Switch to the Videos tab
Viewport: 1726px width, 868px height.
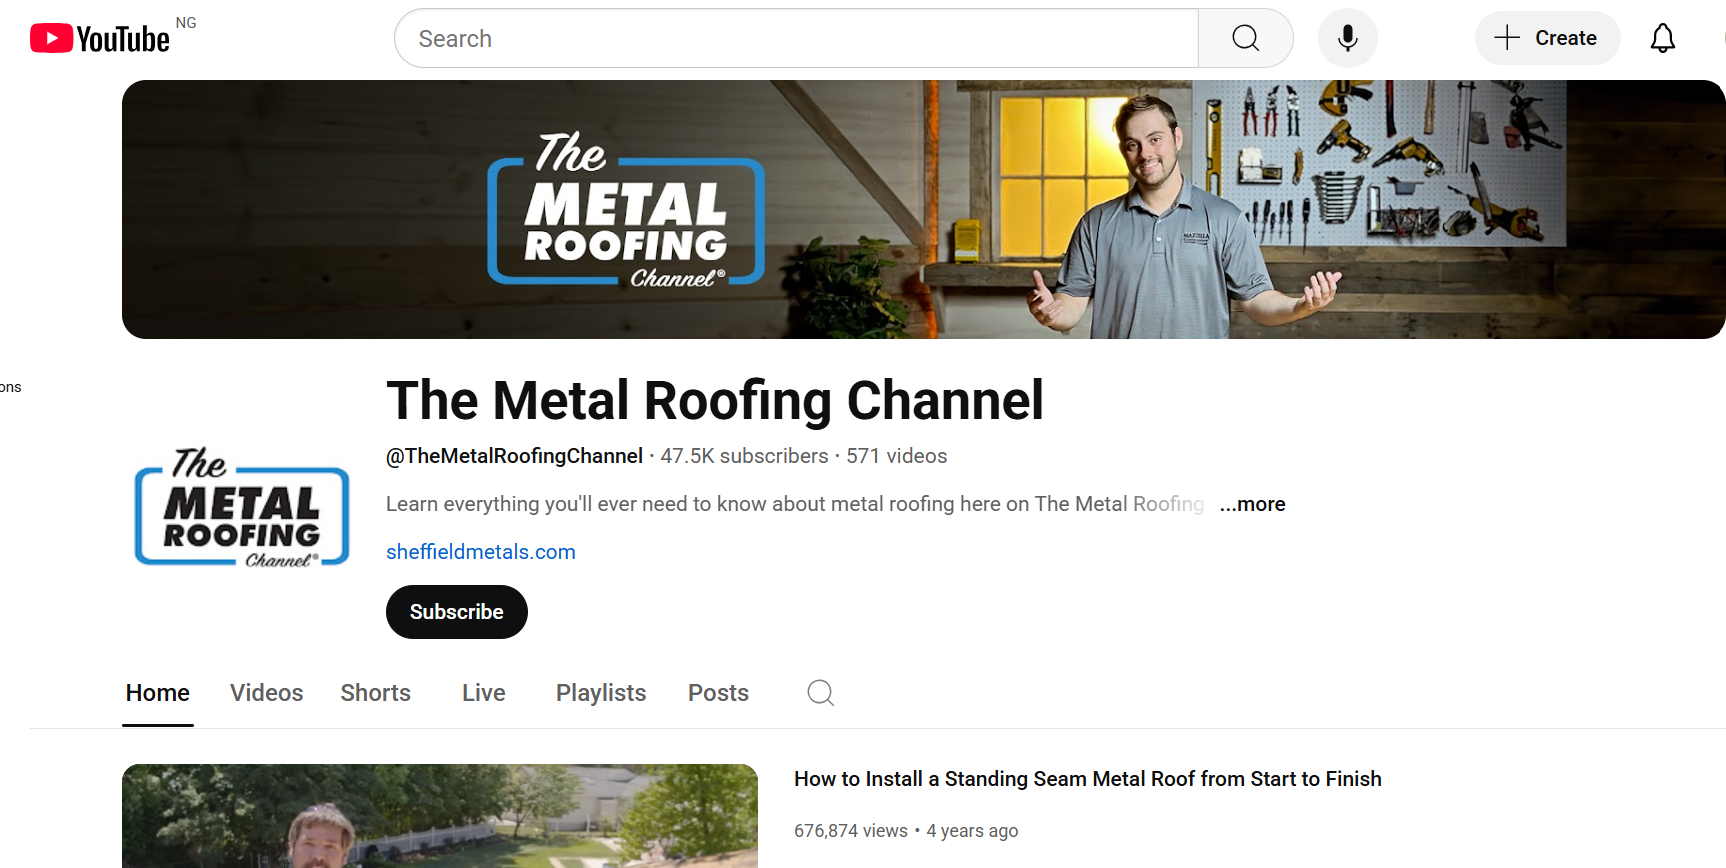click(x=266, y=693)
